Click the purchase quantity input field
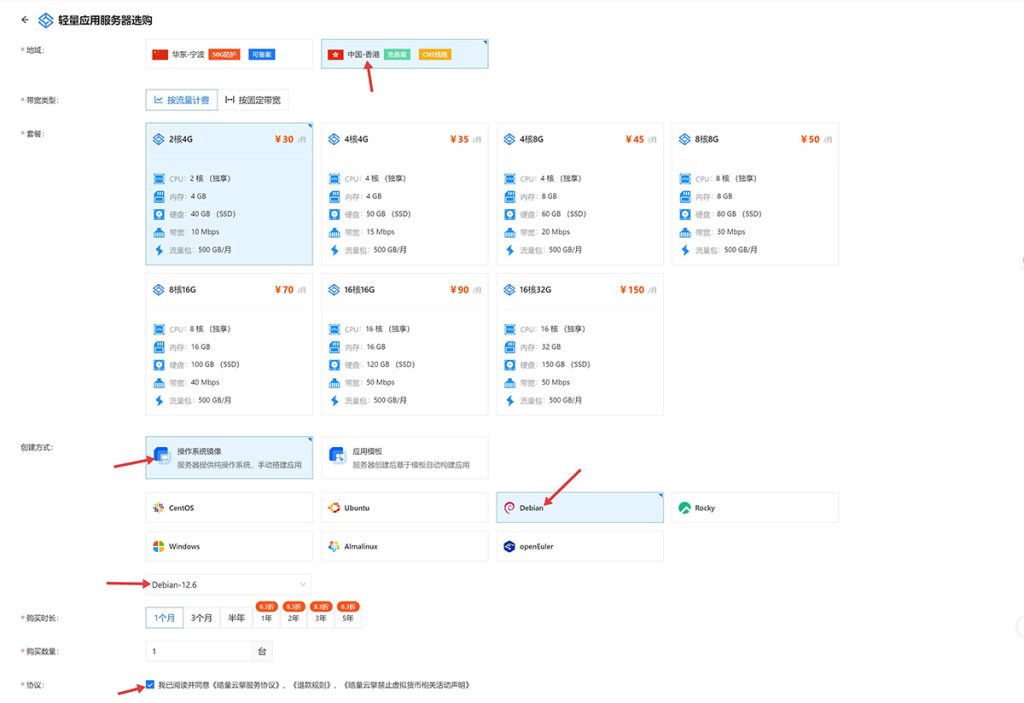The image size is (1024, 703). tap(199, 651)
